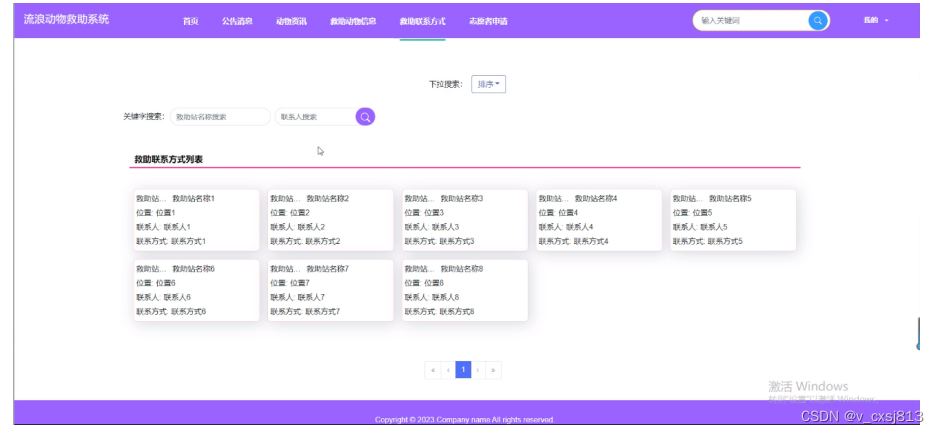
Task: Click the text 联系方式: 联系方式6
Action: click(x=171, y=311)
